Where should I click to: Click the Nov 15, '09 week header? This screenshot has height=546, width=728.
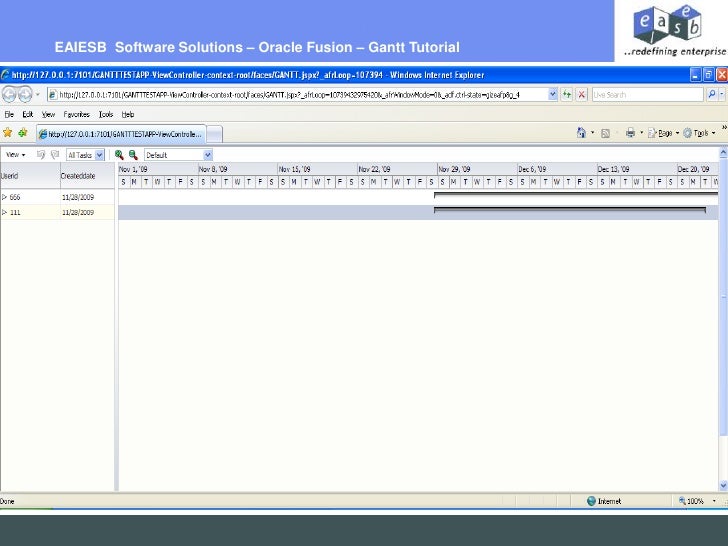pyautogui.click(x=318, y=169)
